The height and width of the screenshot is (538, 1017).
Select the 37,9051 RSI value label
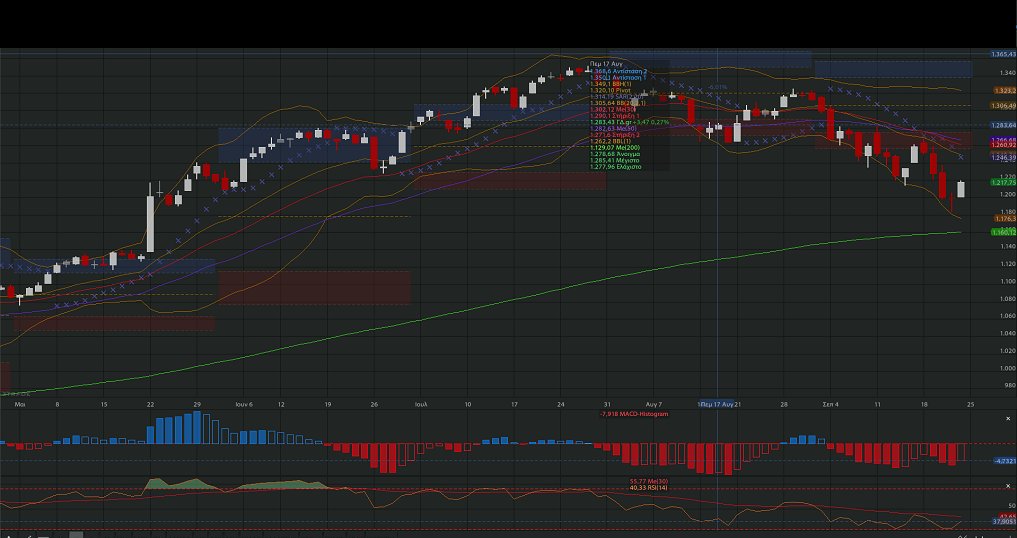pos(1004,521)
